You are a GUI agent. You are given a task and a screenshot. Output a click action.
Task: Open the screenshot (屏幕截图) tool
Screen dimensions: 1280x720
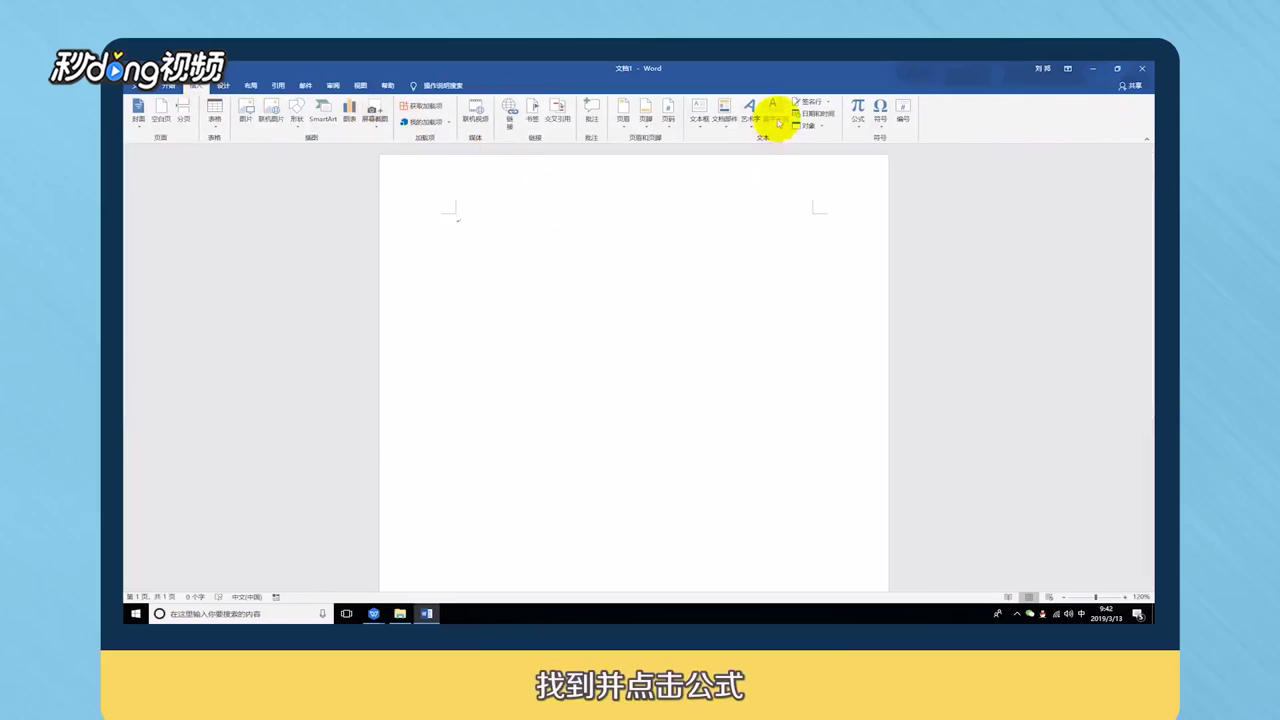point(375,112)
